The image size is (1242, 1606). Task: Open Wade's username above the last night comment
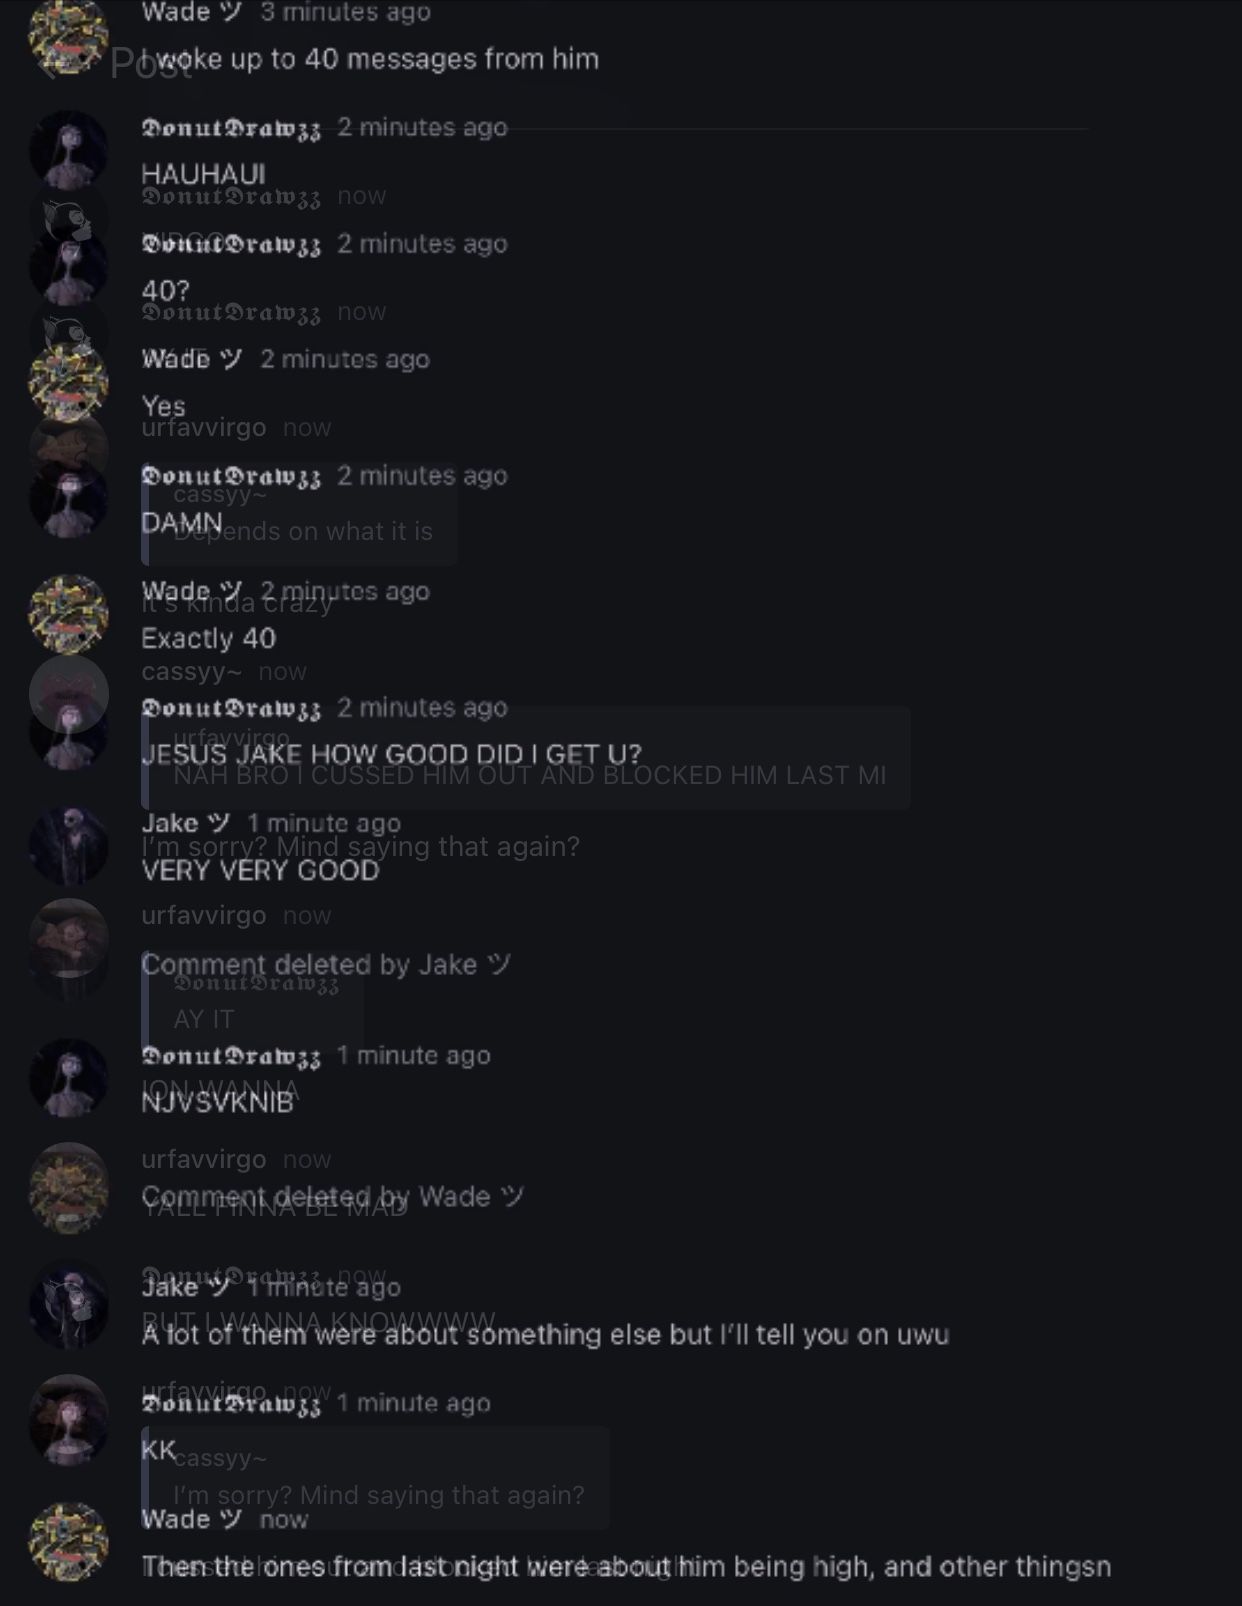tap(192, 1519)
